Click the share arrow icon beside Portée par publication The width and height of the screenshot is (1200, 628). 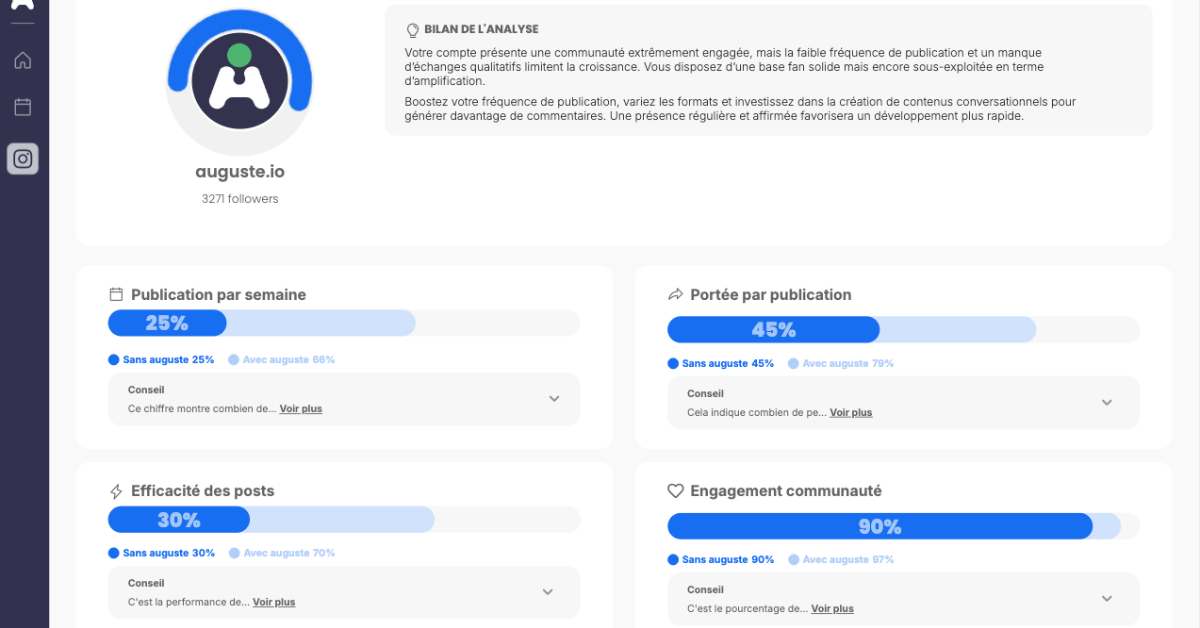click(x=675, y=295)
